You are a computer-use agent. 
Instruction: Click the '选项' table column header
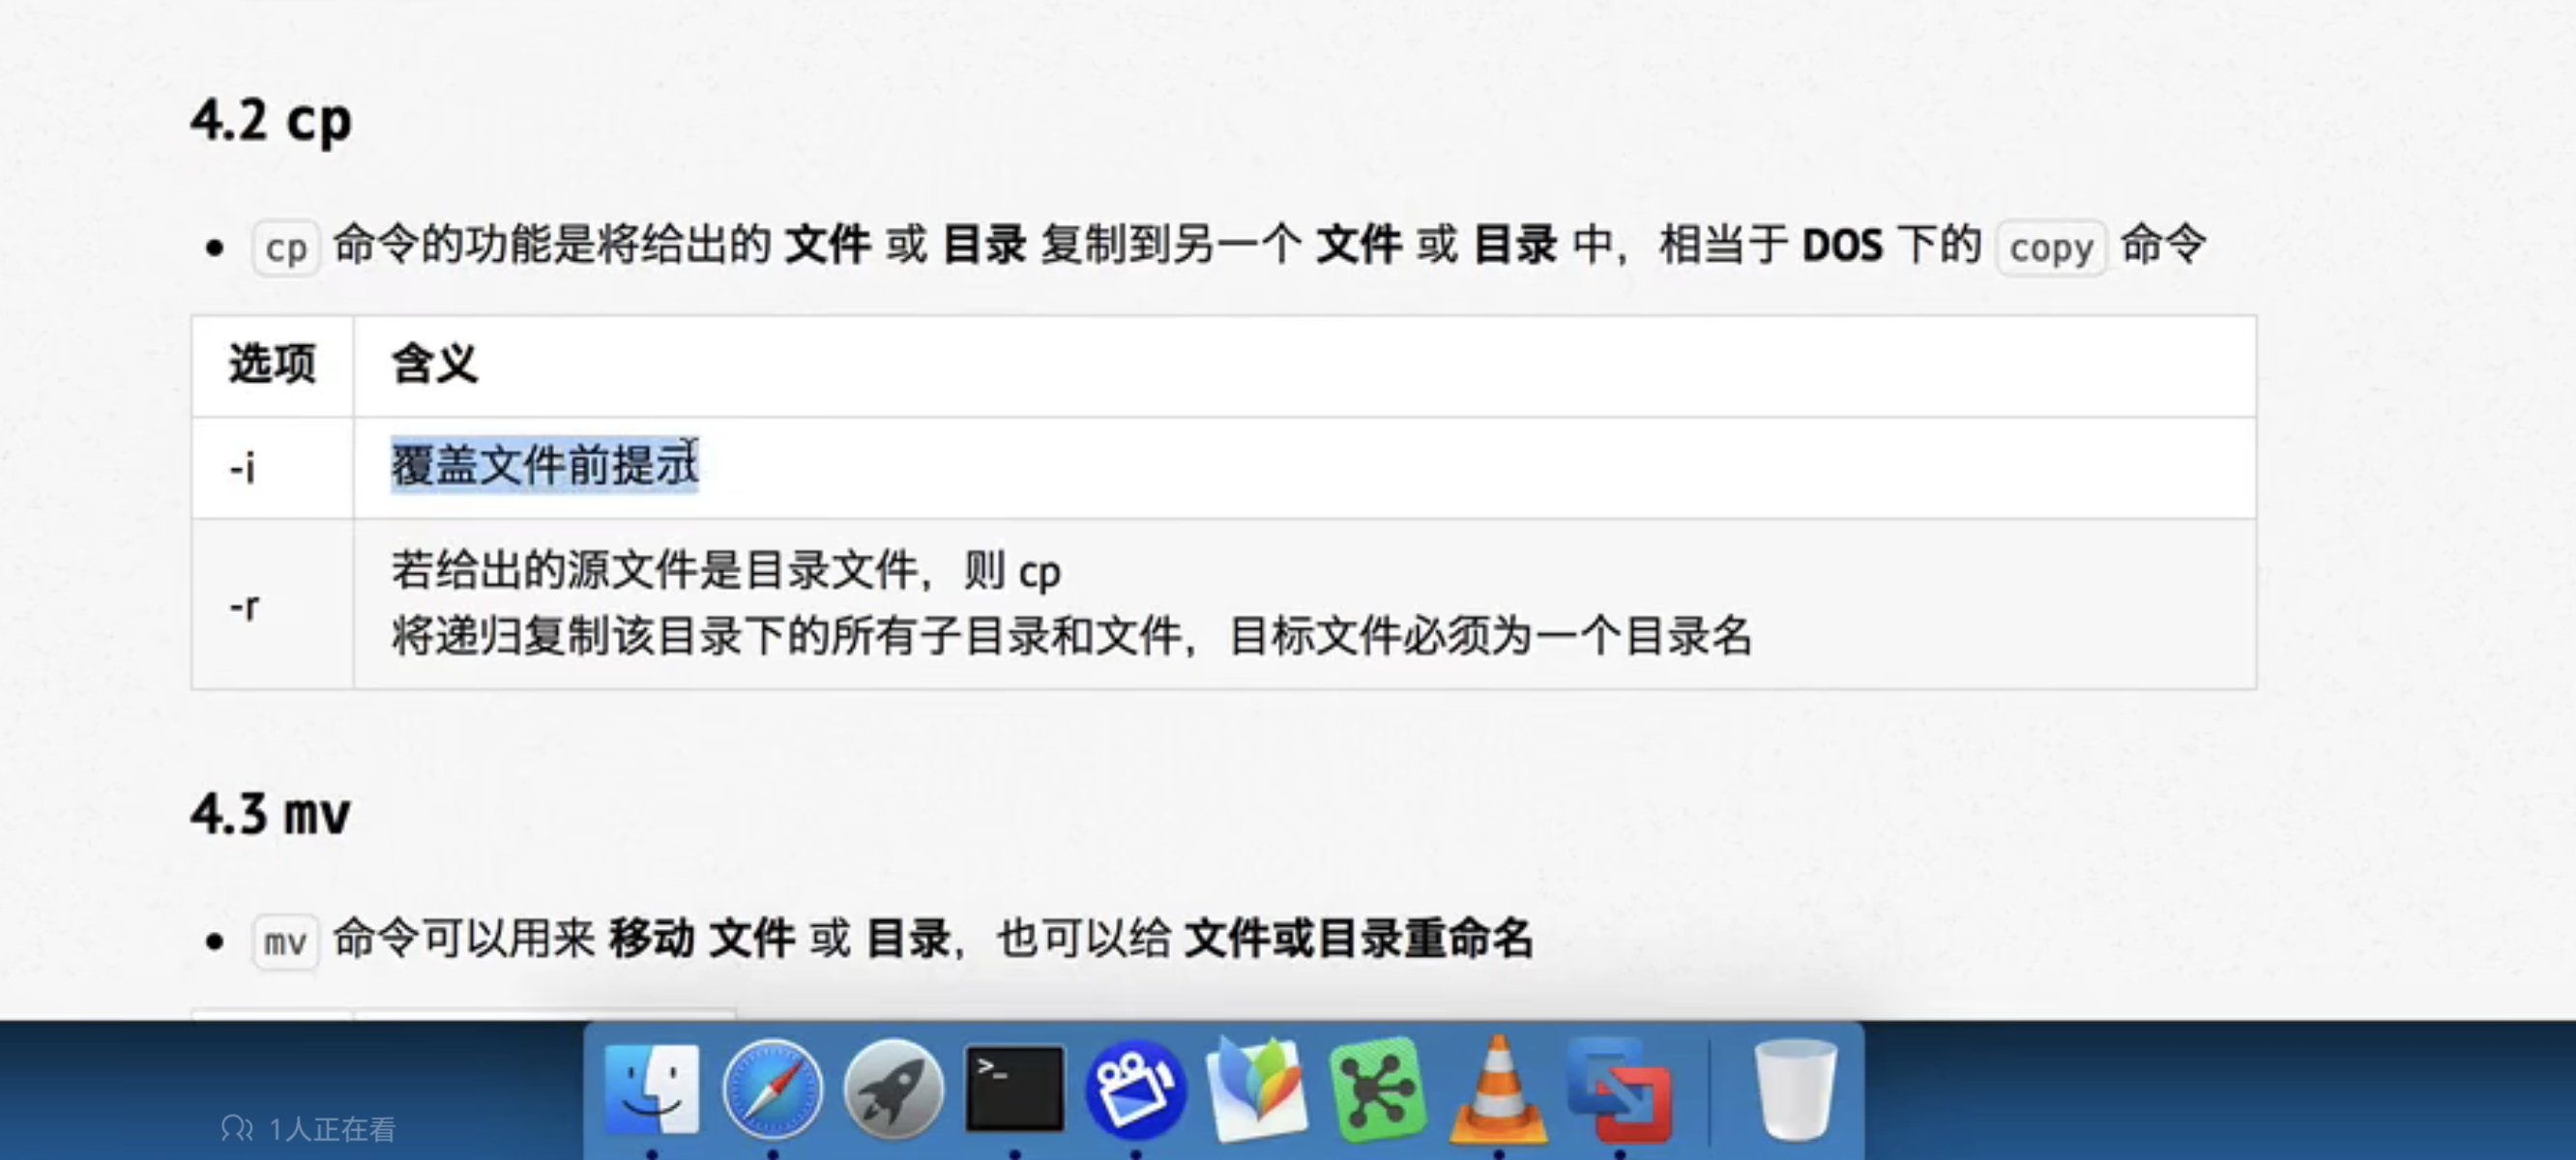coord(272,363)
